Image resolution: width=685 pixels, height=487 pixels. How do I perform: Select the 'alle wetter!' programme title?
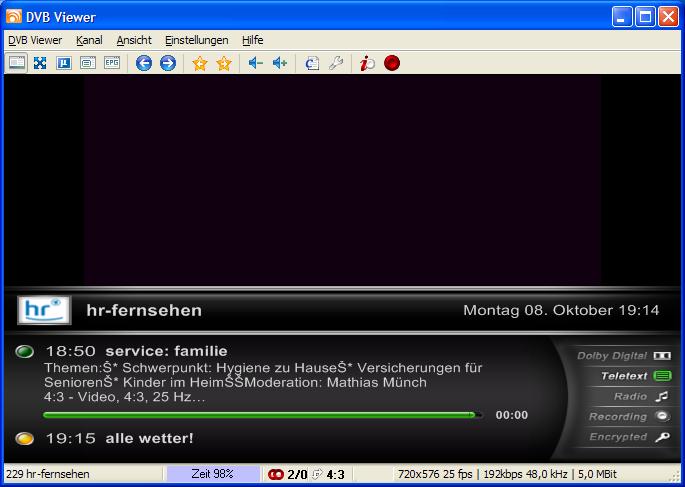(149, 438)
